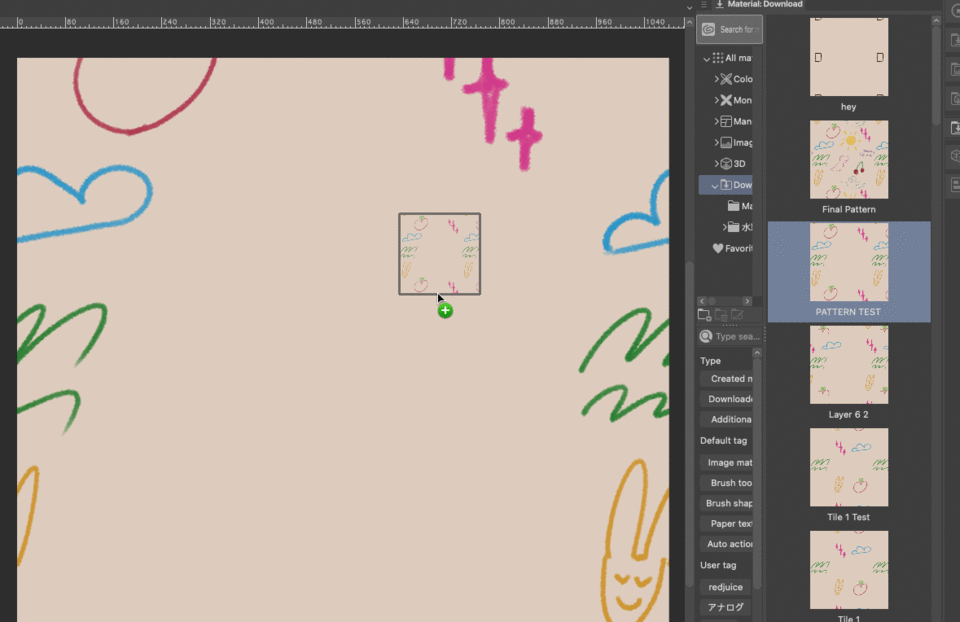Toggle the 'Brush shap...' default tag
This screenshot has height=622, width=960.
pyautogui.click(x=727, y=503)
